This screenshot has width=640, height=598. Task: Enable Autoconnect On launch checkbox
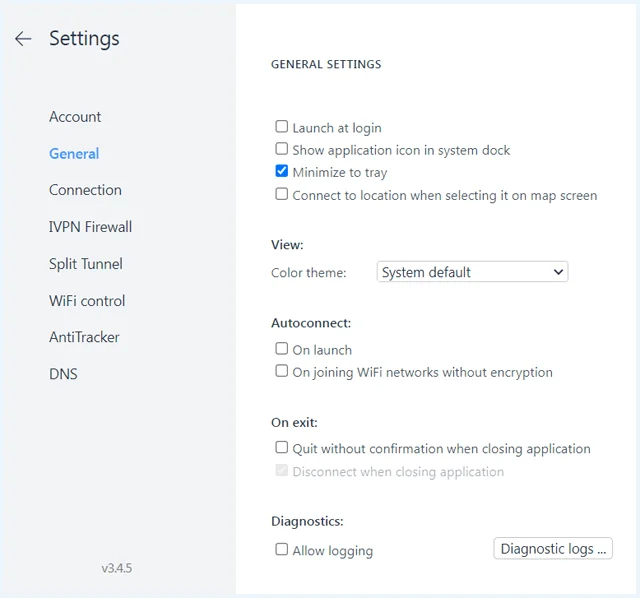[282, 349]
